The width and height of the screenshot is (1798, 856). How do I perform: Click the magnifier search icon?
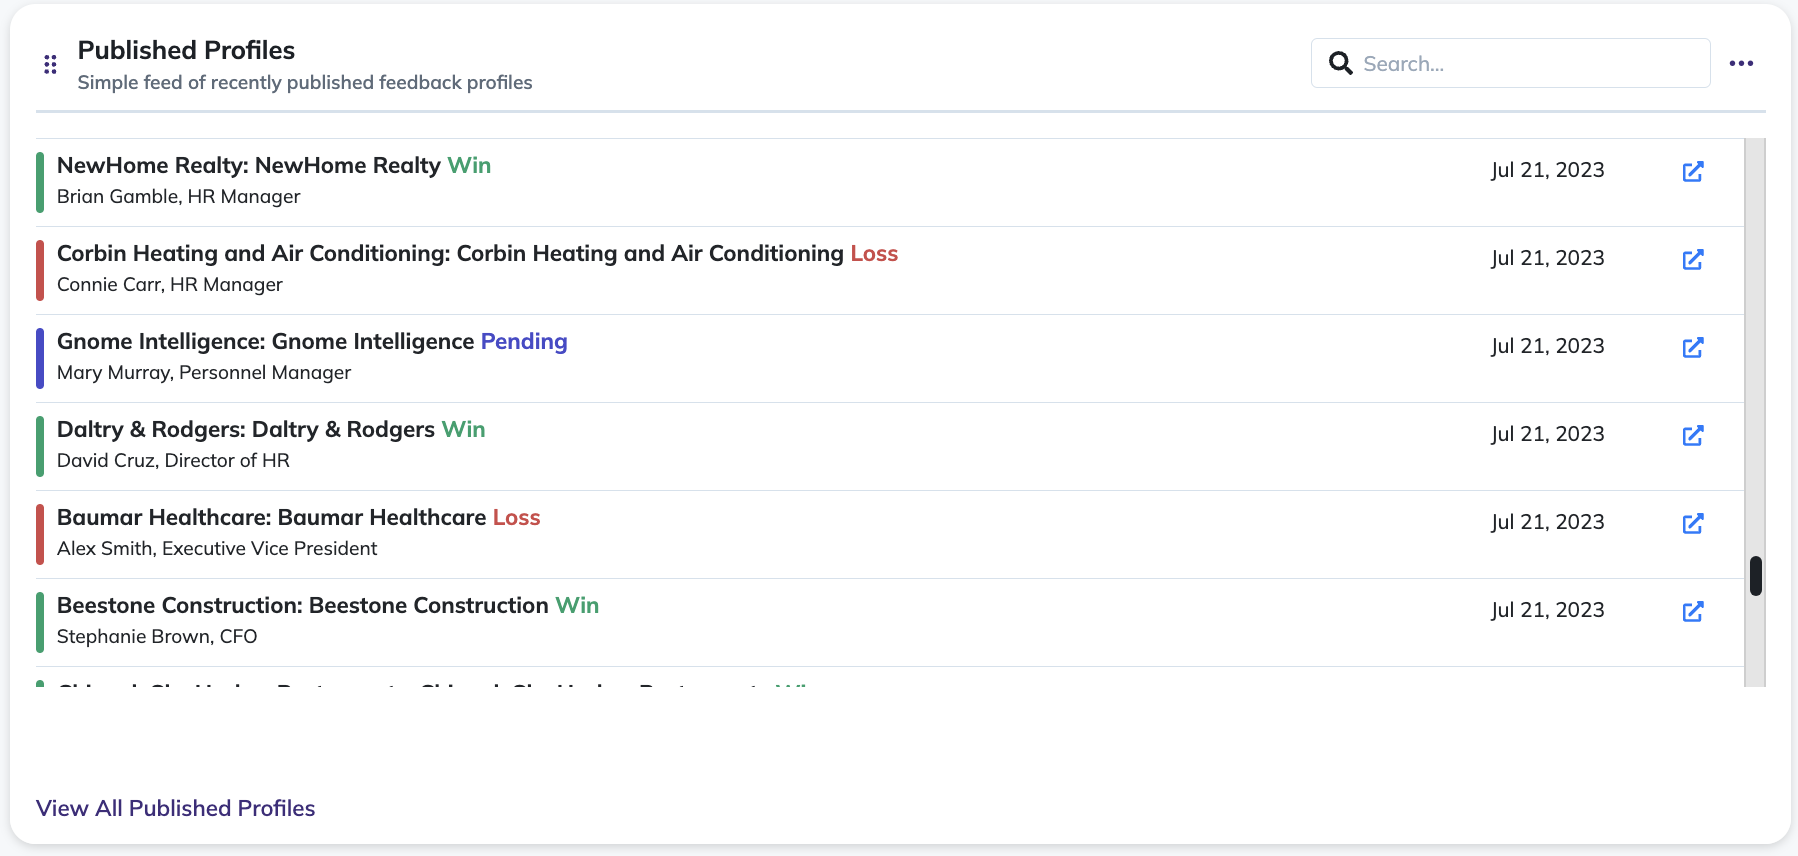click(x=1340, y=63)
